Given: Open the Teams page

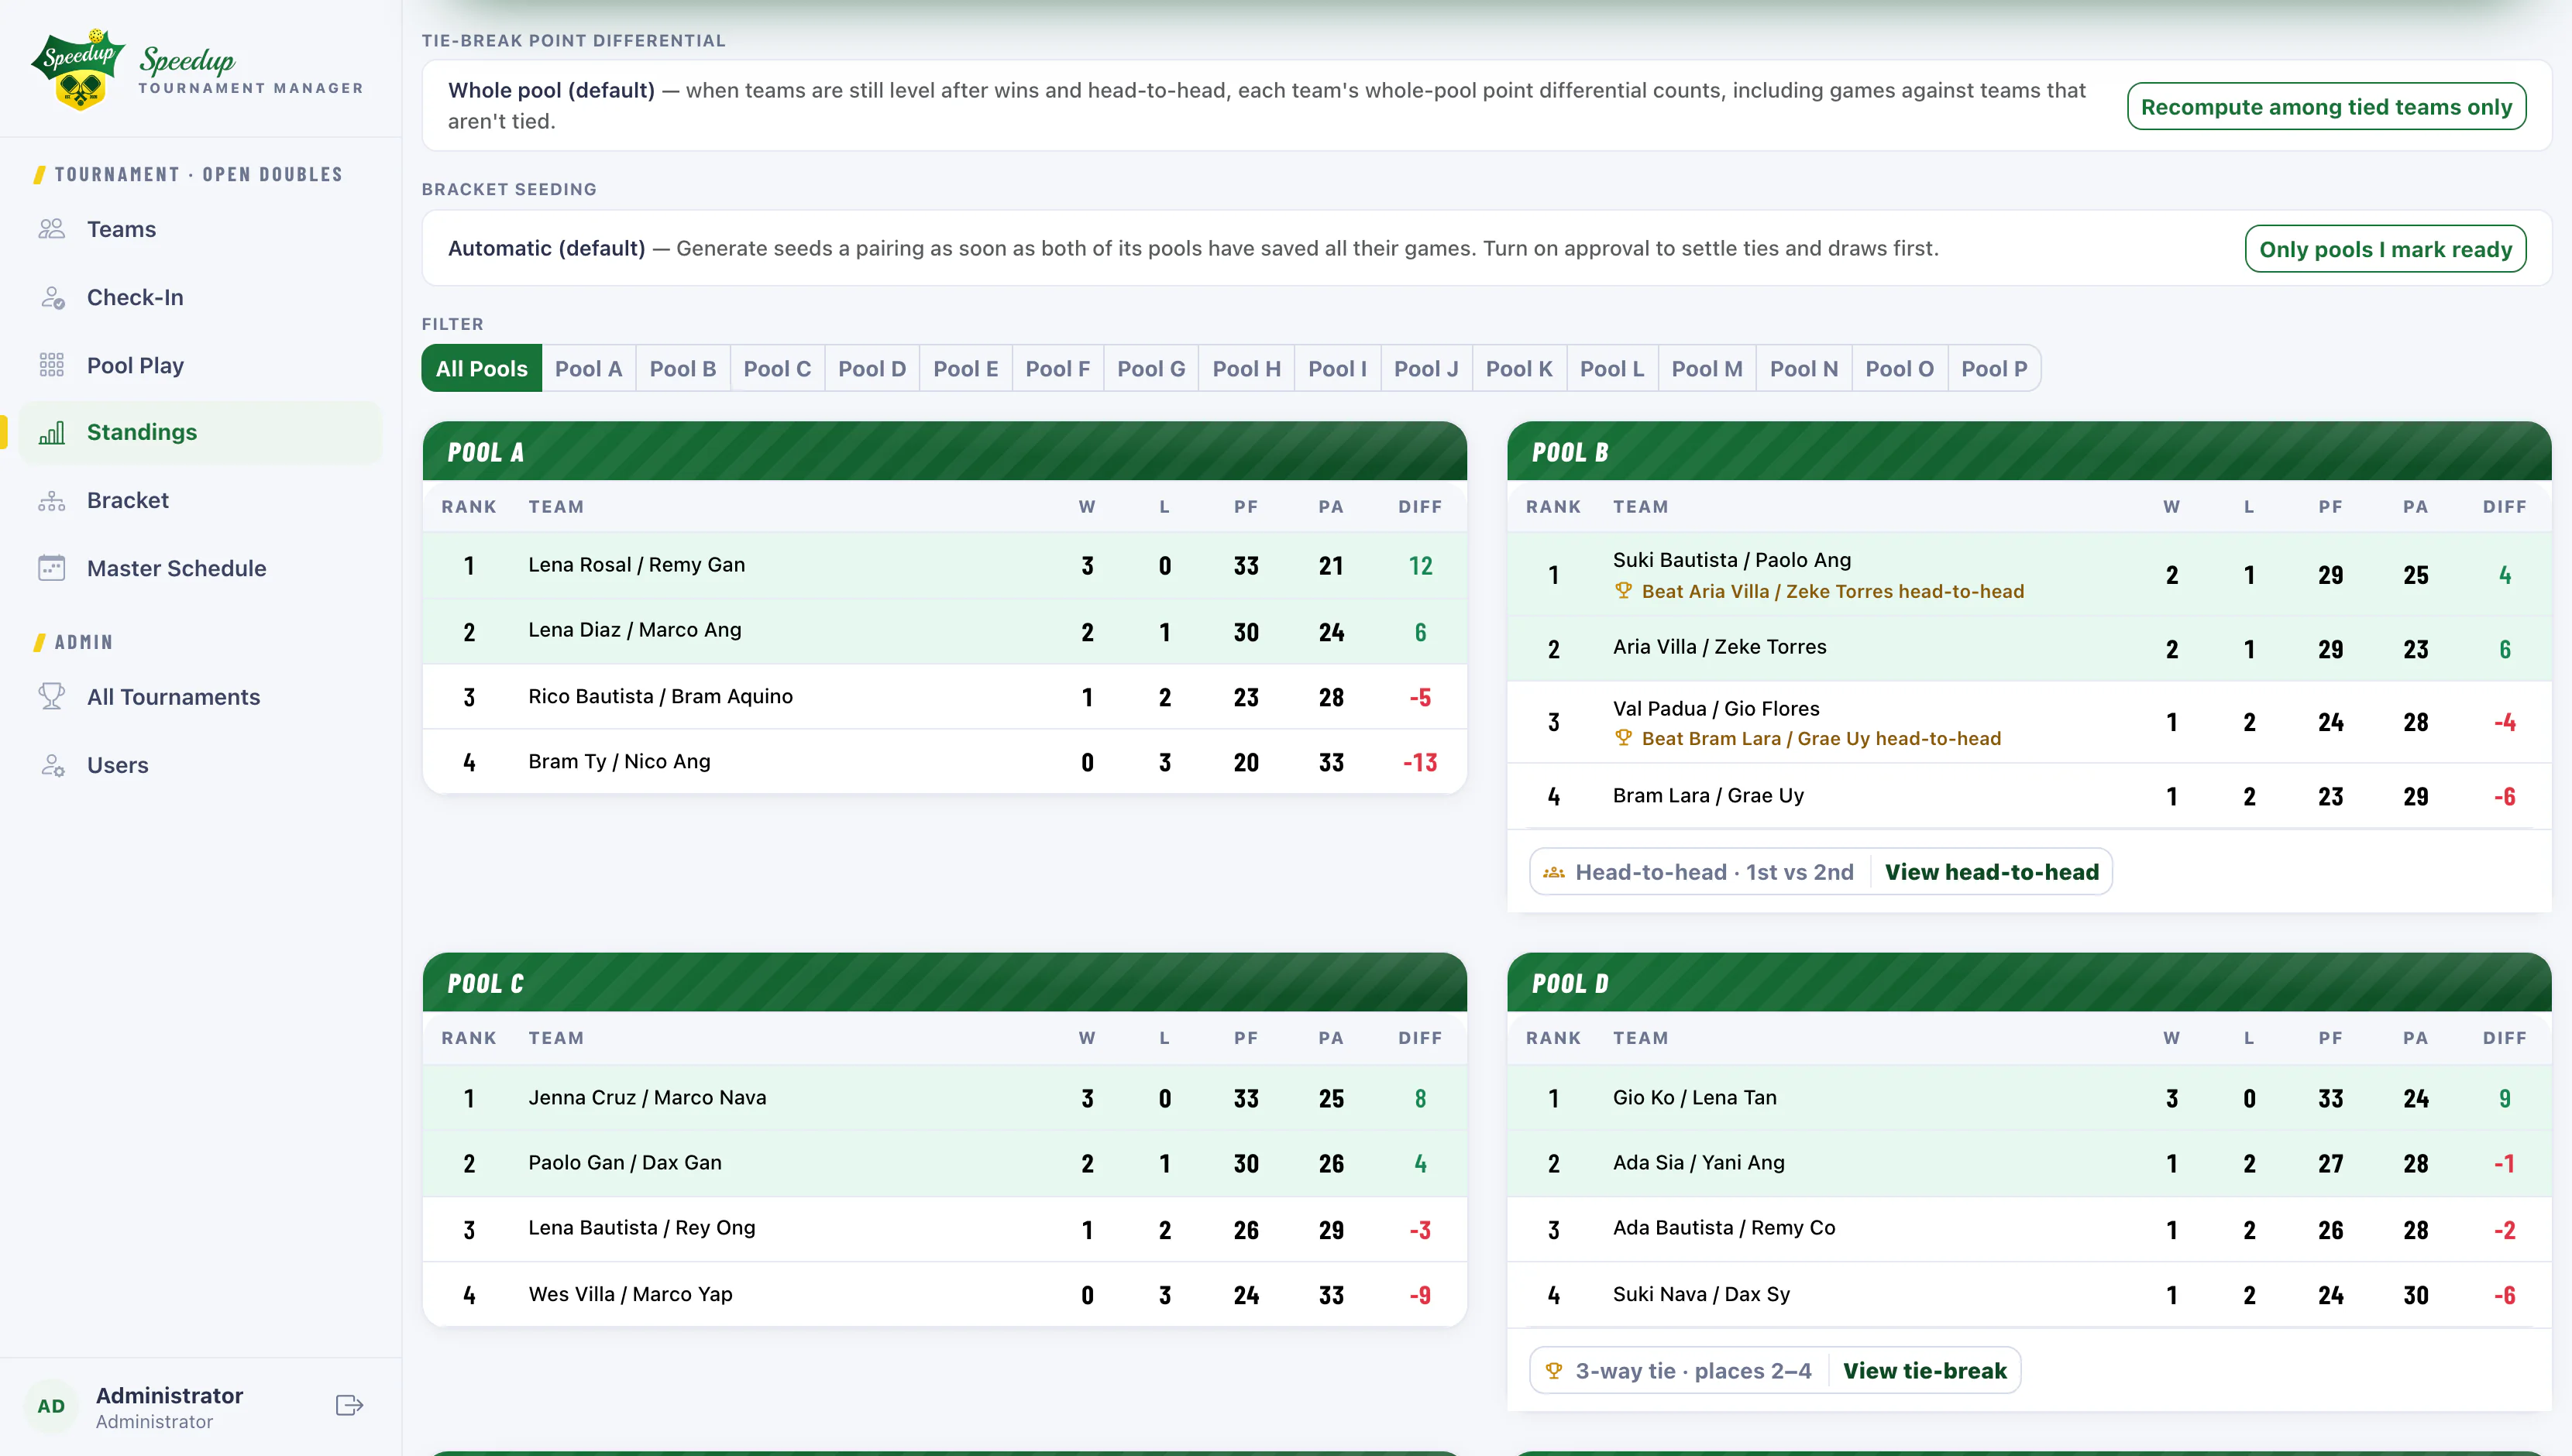Looking at the screenshot, I should (200, 229).
